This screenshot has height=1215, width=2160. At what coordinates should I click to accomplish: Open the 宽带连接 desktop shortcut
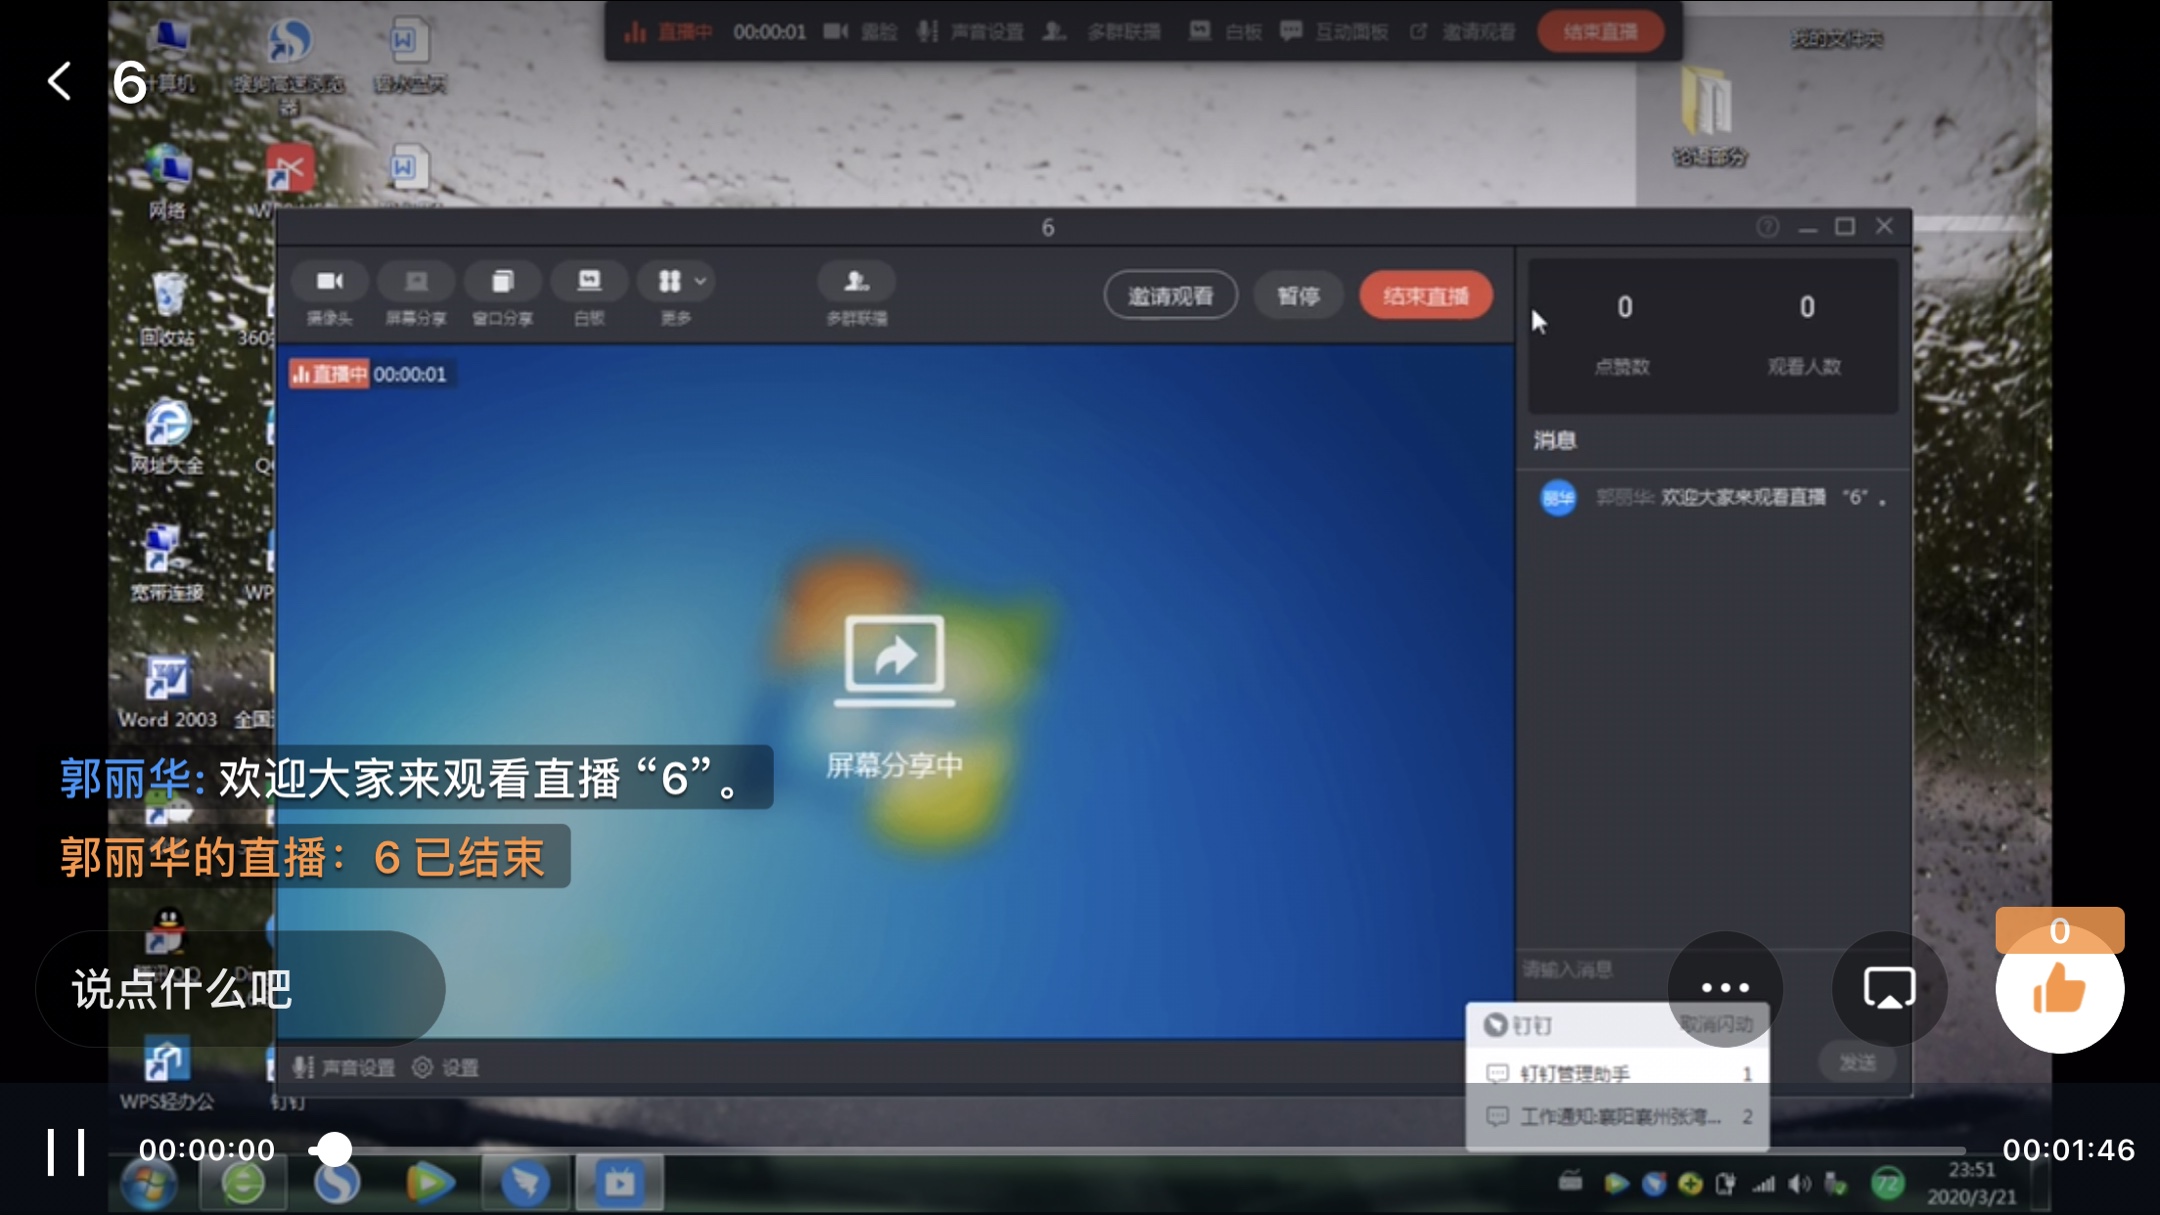(167, 564)
